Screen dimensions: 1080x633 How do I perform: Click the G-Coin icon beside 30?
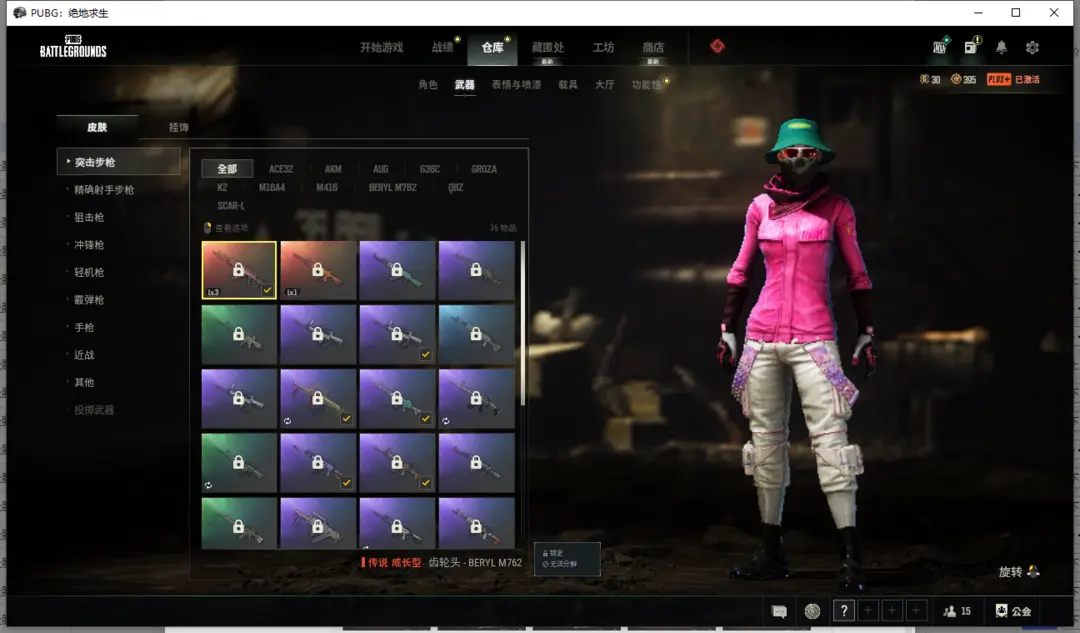pos(924,79)
